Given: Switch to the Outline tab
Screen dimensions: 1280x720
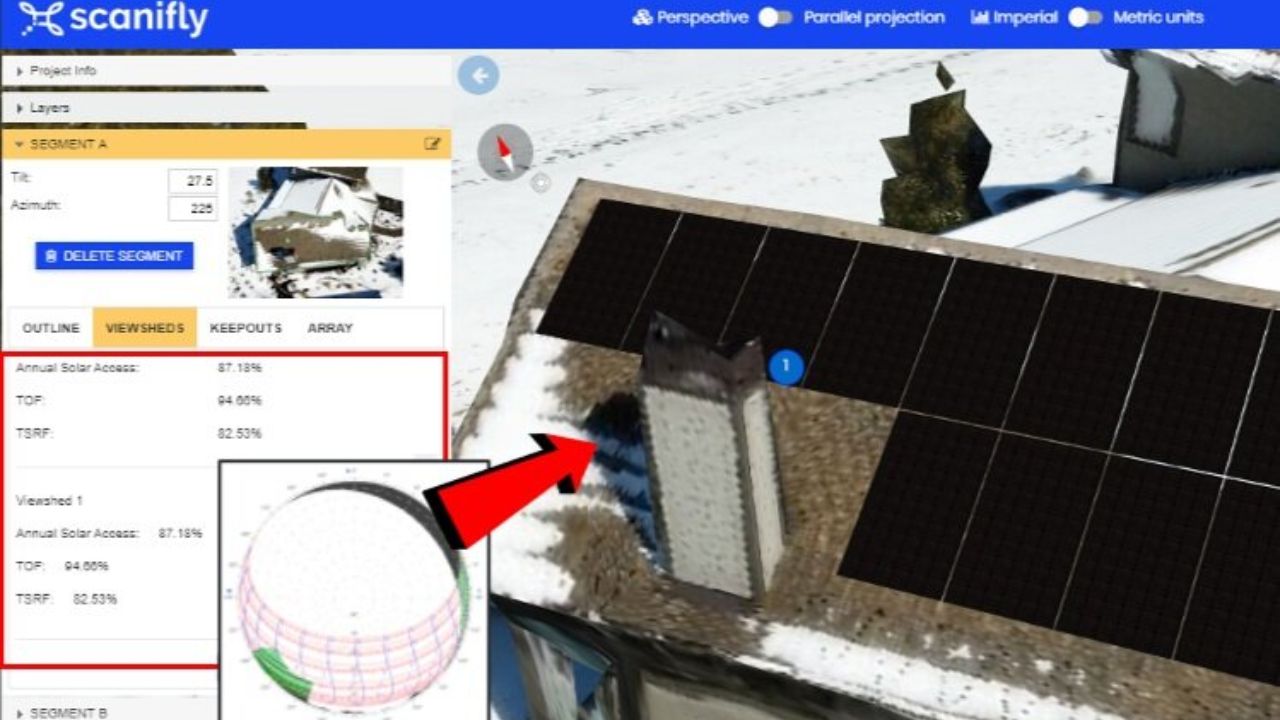Looking at the screenshot, I should point(51,328).
